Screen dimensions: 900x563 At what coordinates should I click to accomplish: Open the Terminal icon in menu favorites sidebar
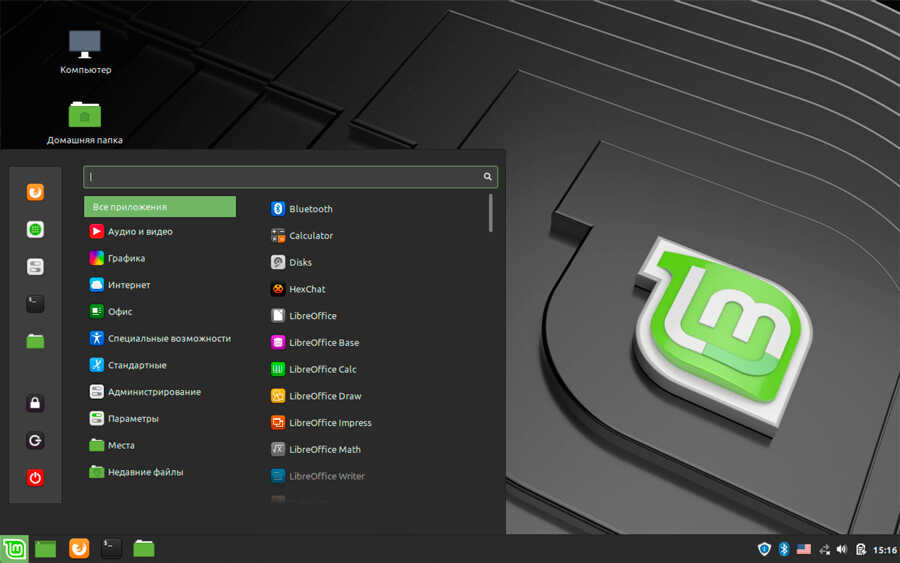[35, 303]
